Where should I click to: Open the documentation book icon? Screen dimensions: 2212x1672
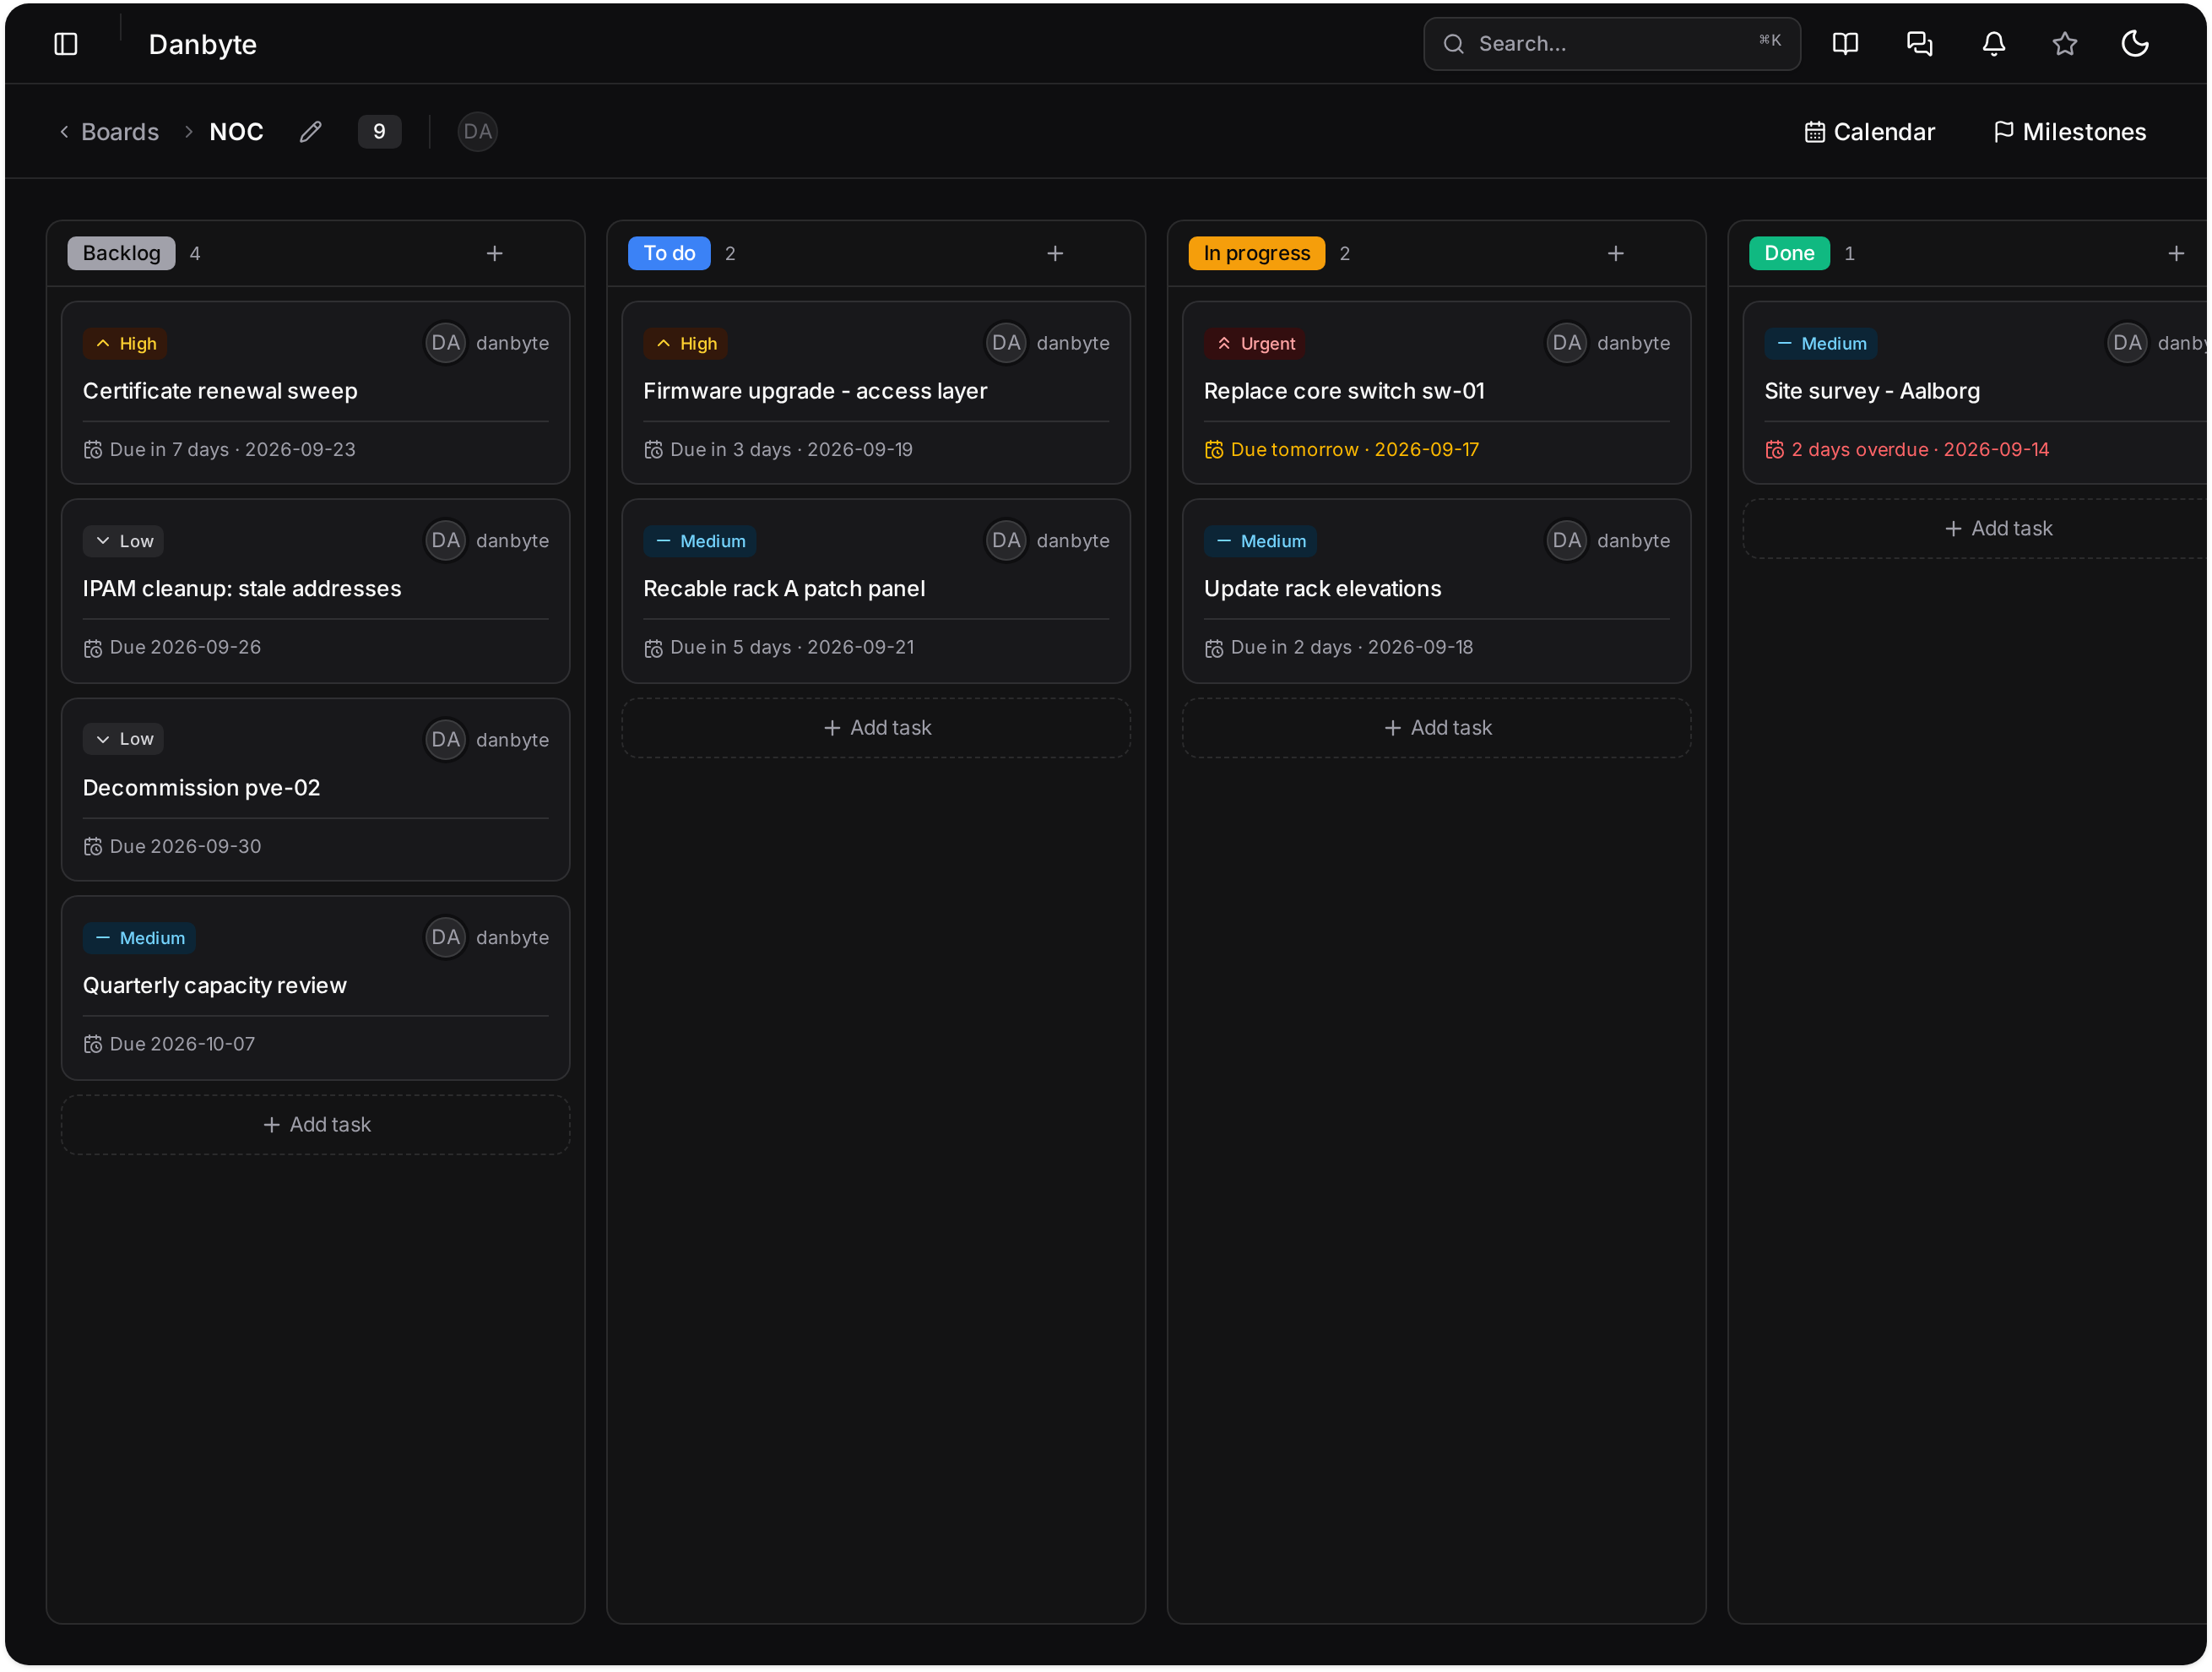pos(1845,44)
